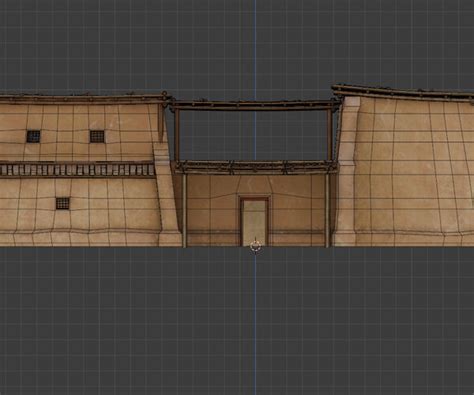Select the right building's wooden roof edge

tap(403, 92)
